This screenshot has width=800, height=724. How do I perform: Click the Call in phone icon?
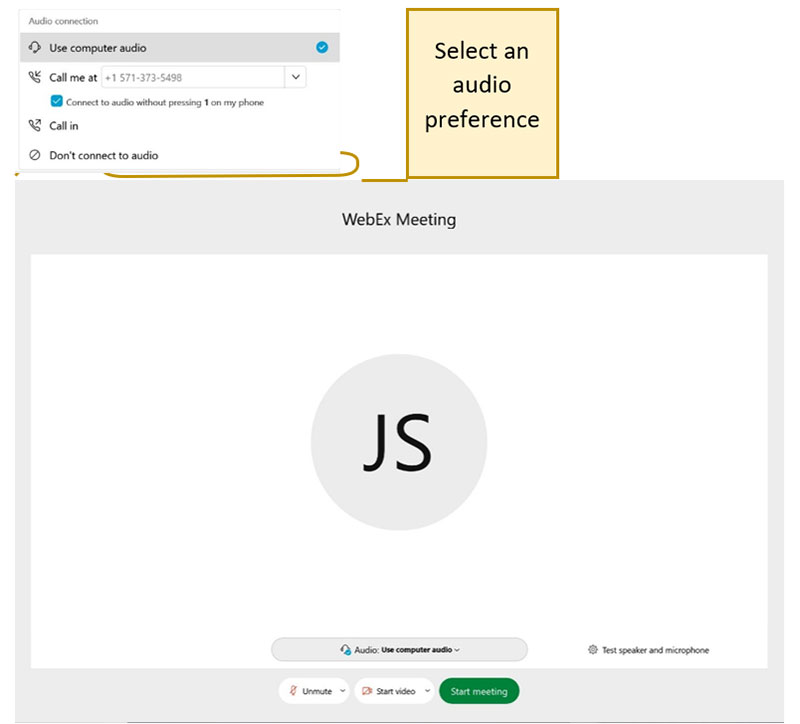pyautogui.click(x=35, y=126)
